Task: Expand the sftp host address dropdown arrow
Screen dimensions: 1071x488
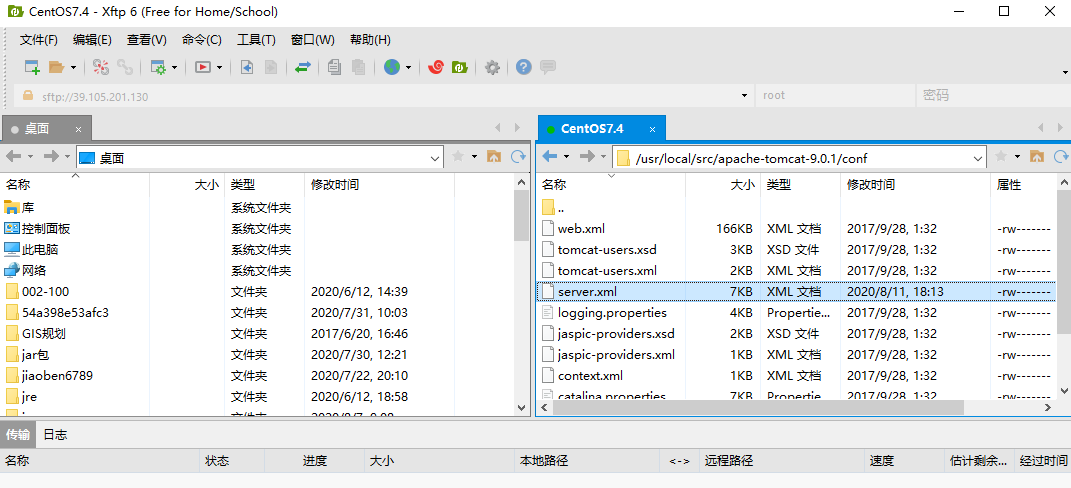Action: tap(745, 96)
